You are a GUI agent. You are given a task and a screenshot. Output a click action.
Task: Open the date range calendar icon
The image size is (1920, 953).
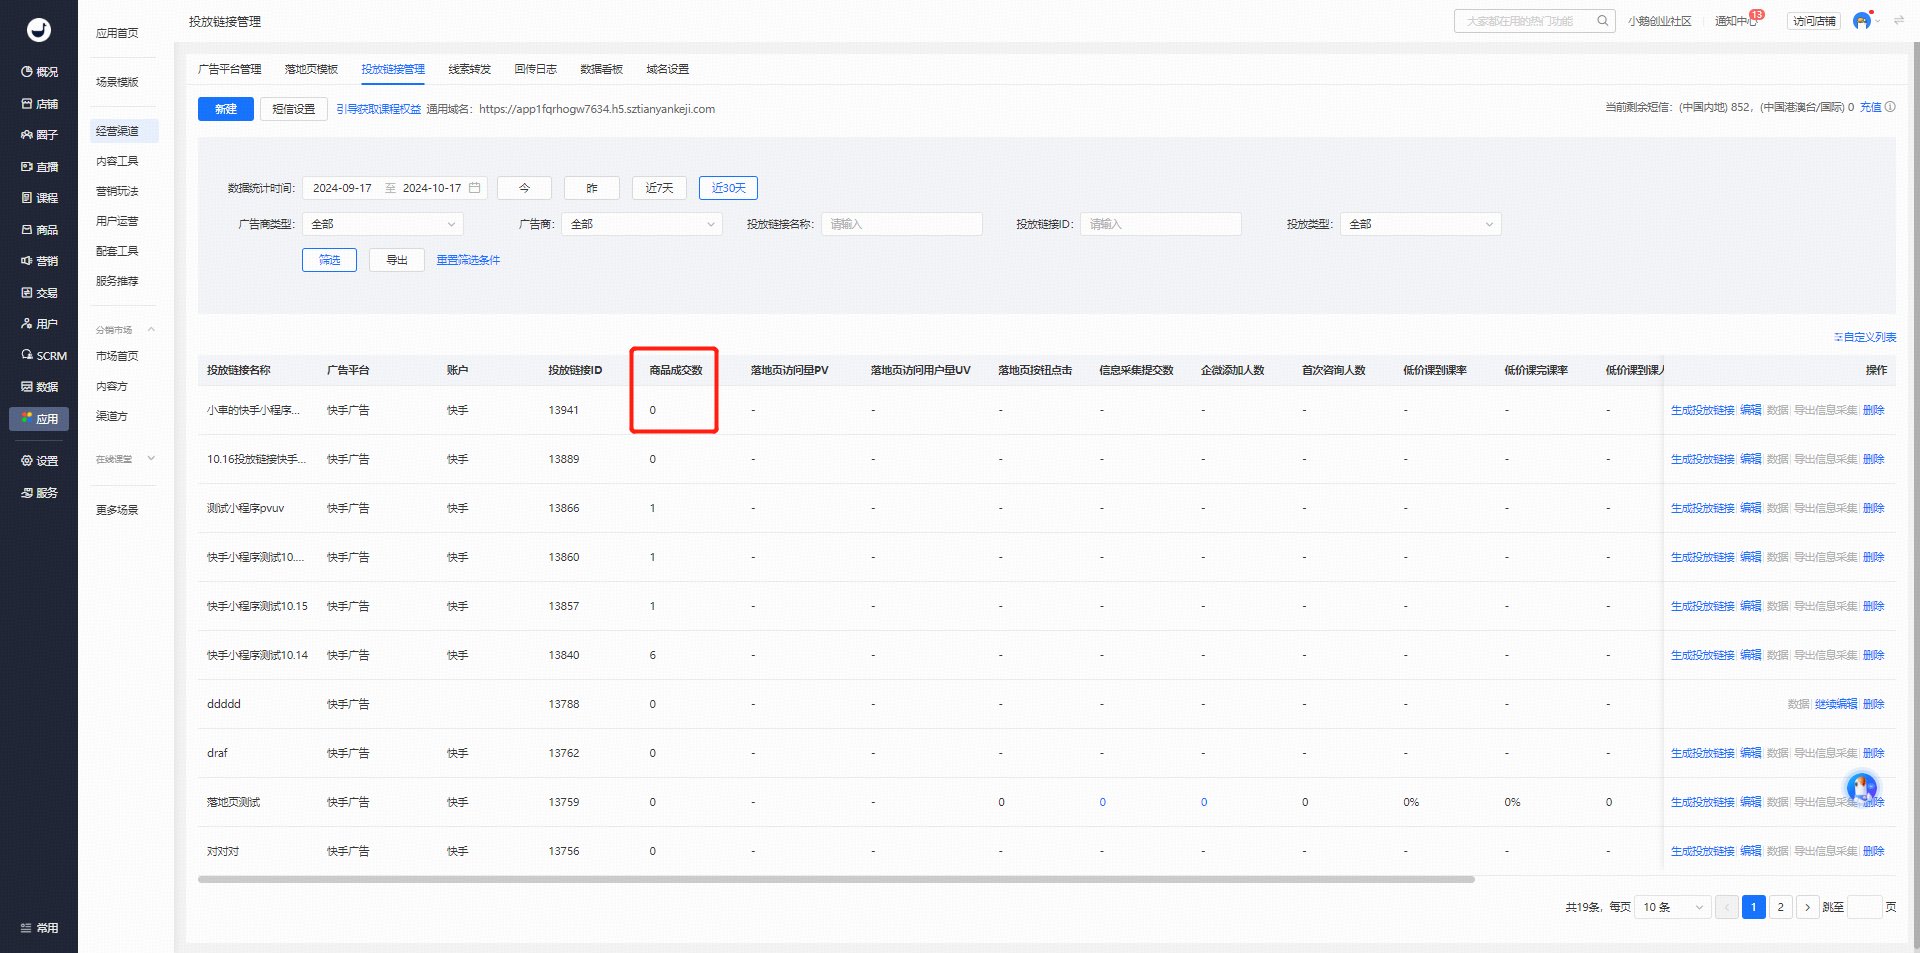[x=475, y=188]
